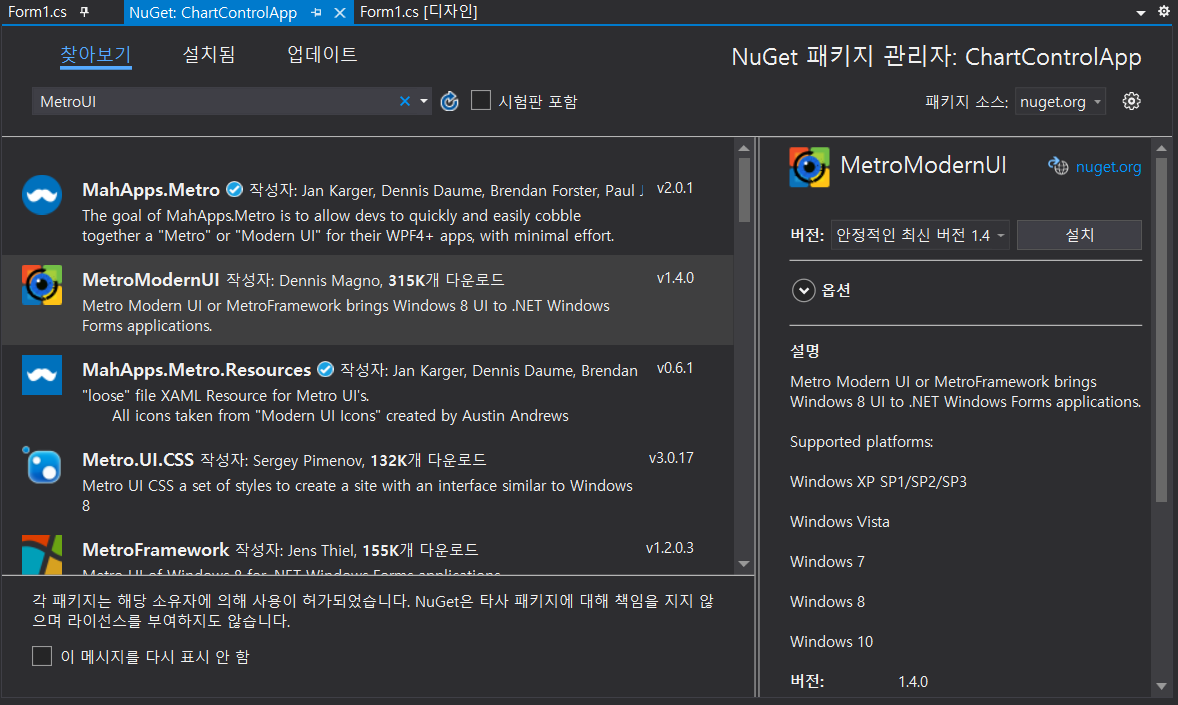Refresh the package search results
Viewport: 1178px width, 705px height.
pos(449,101)
